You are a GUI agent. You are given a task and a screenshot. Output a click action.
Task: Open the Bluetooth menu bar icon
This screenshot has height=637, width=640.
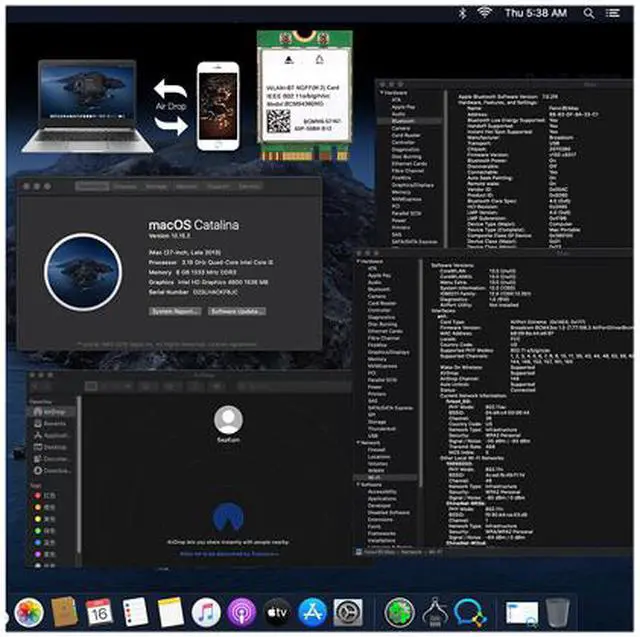point(462,13)
